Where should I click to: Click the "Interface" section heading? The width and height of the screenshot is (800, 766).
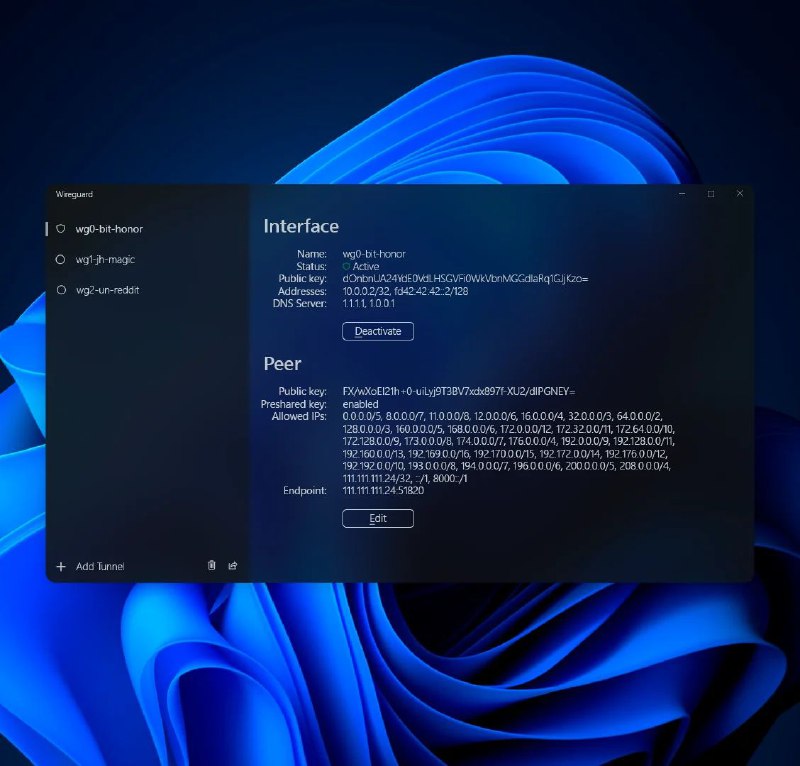tap(301, 226)
